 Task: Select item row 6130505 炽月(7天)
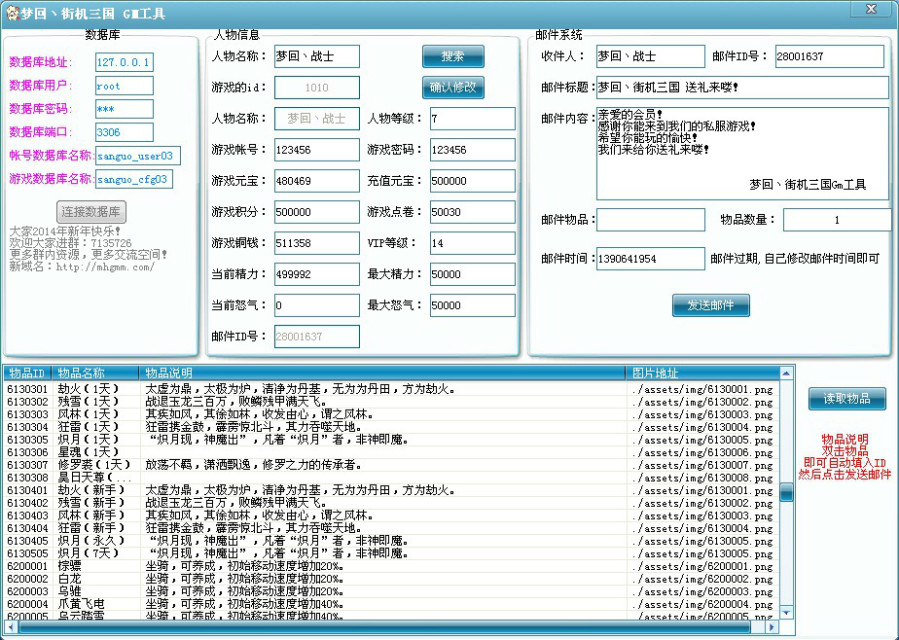point(392,553)
